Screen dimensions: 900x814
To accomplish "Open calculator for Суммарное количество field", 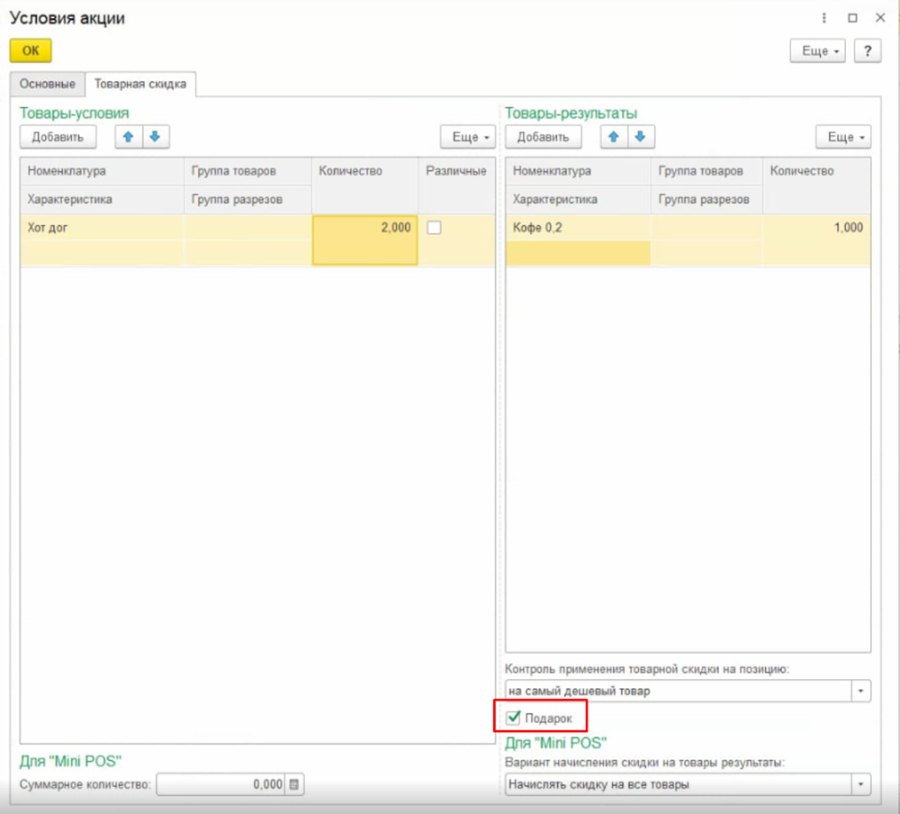I will point(294,784).
